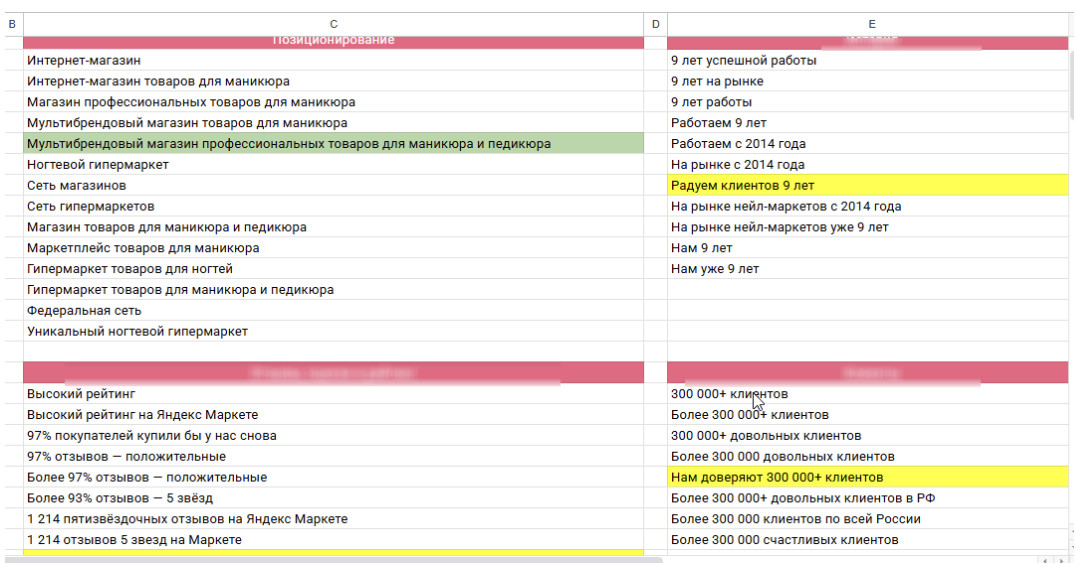Click cell 'Ногтевой гипермаркет'
This screenshot has width=1076, height=564.
tap(334, 165)
